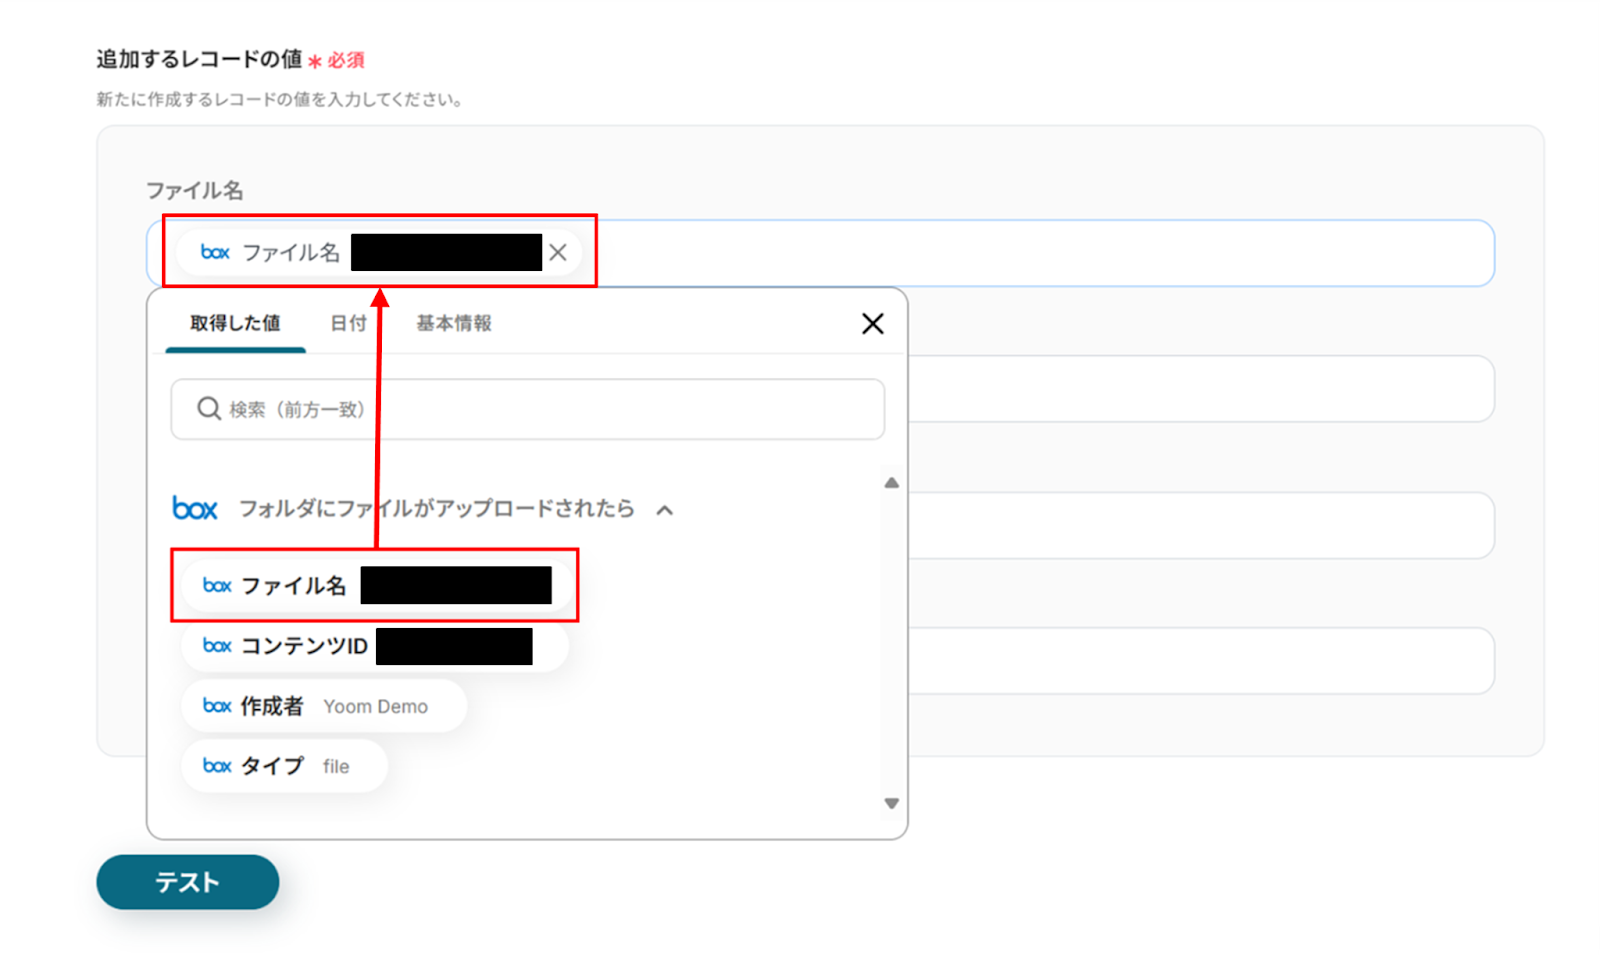The image size is (1600, 955).
Task: Click the box logo beside フォルダにファイルがアップロードされたら
Action: point(195,509)
